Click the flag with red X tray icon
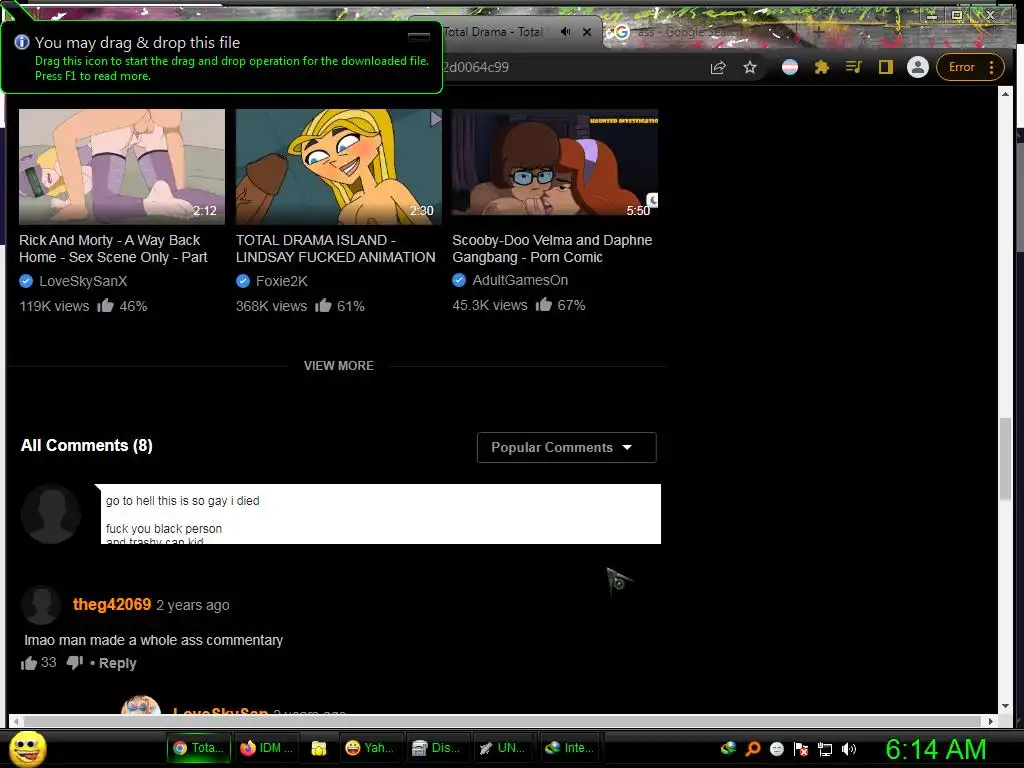1024x768 pixels. (x=801, y=749)
